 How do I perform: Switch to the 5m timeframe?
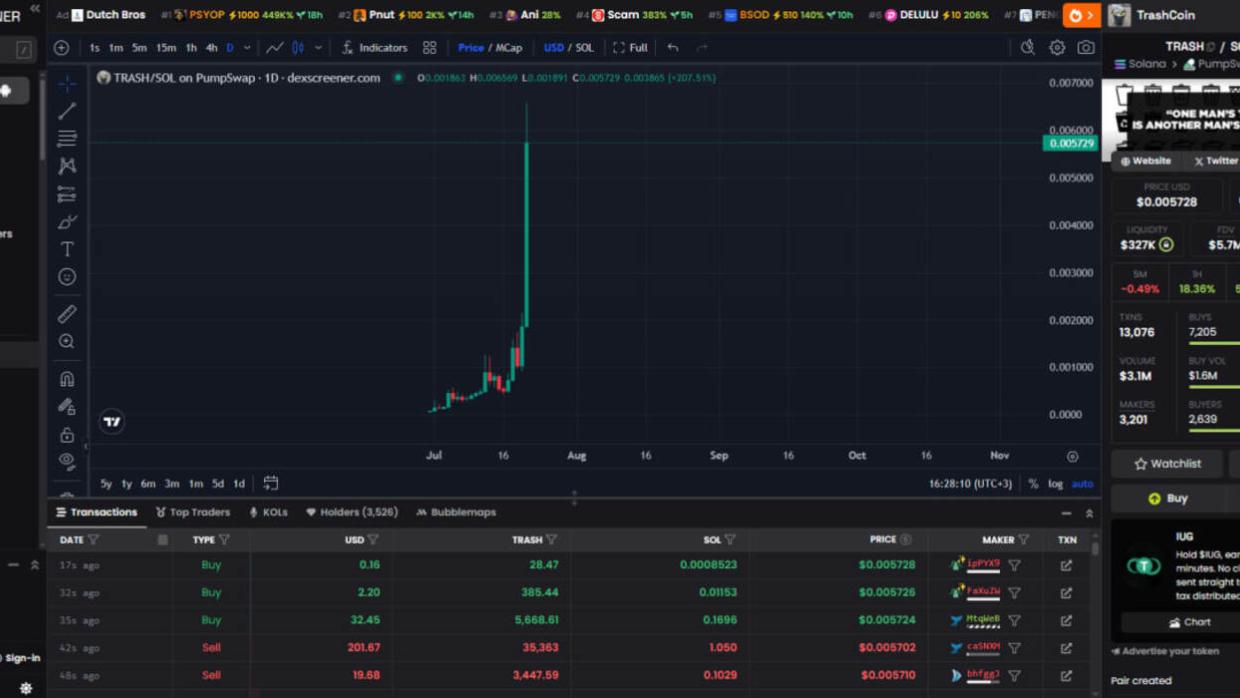tap(139, 48)
